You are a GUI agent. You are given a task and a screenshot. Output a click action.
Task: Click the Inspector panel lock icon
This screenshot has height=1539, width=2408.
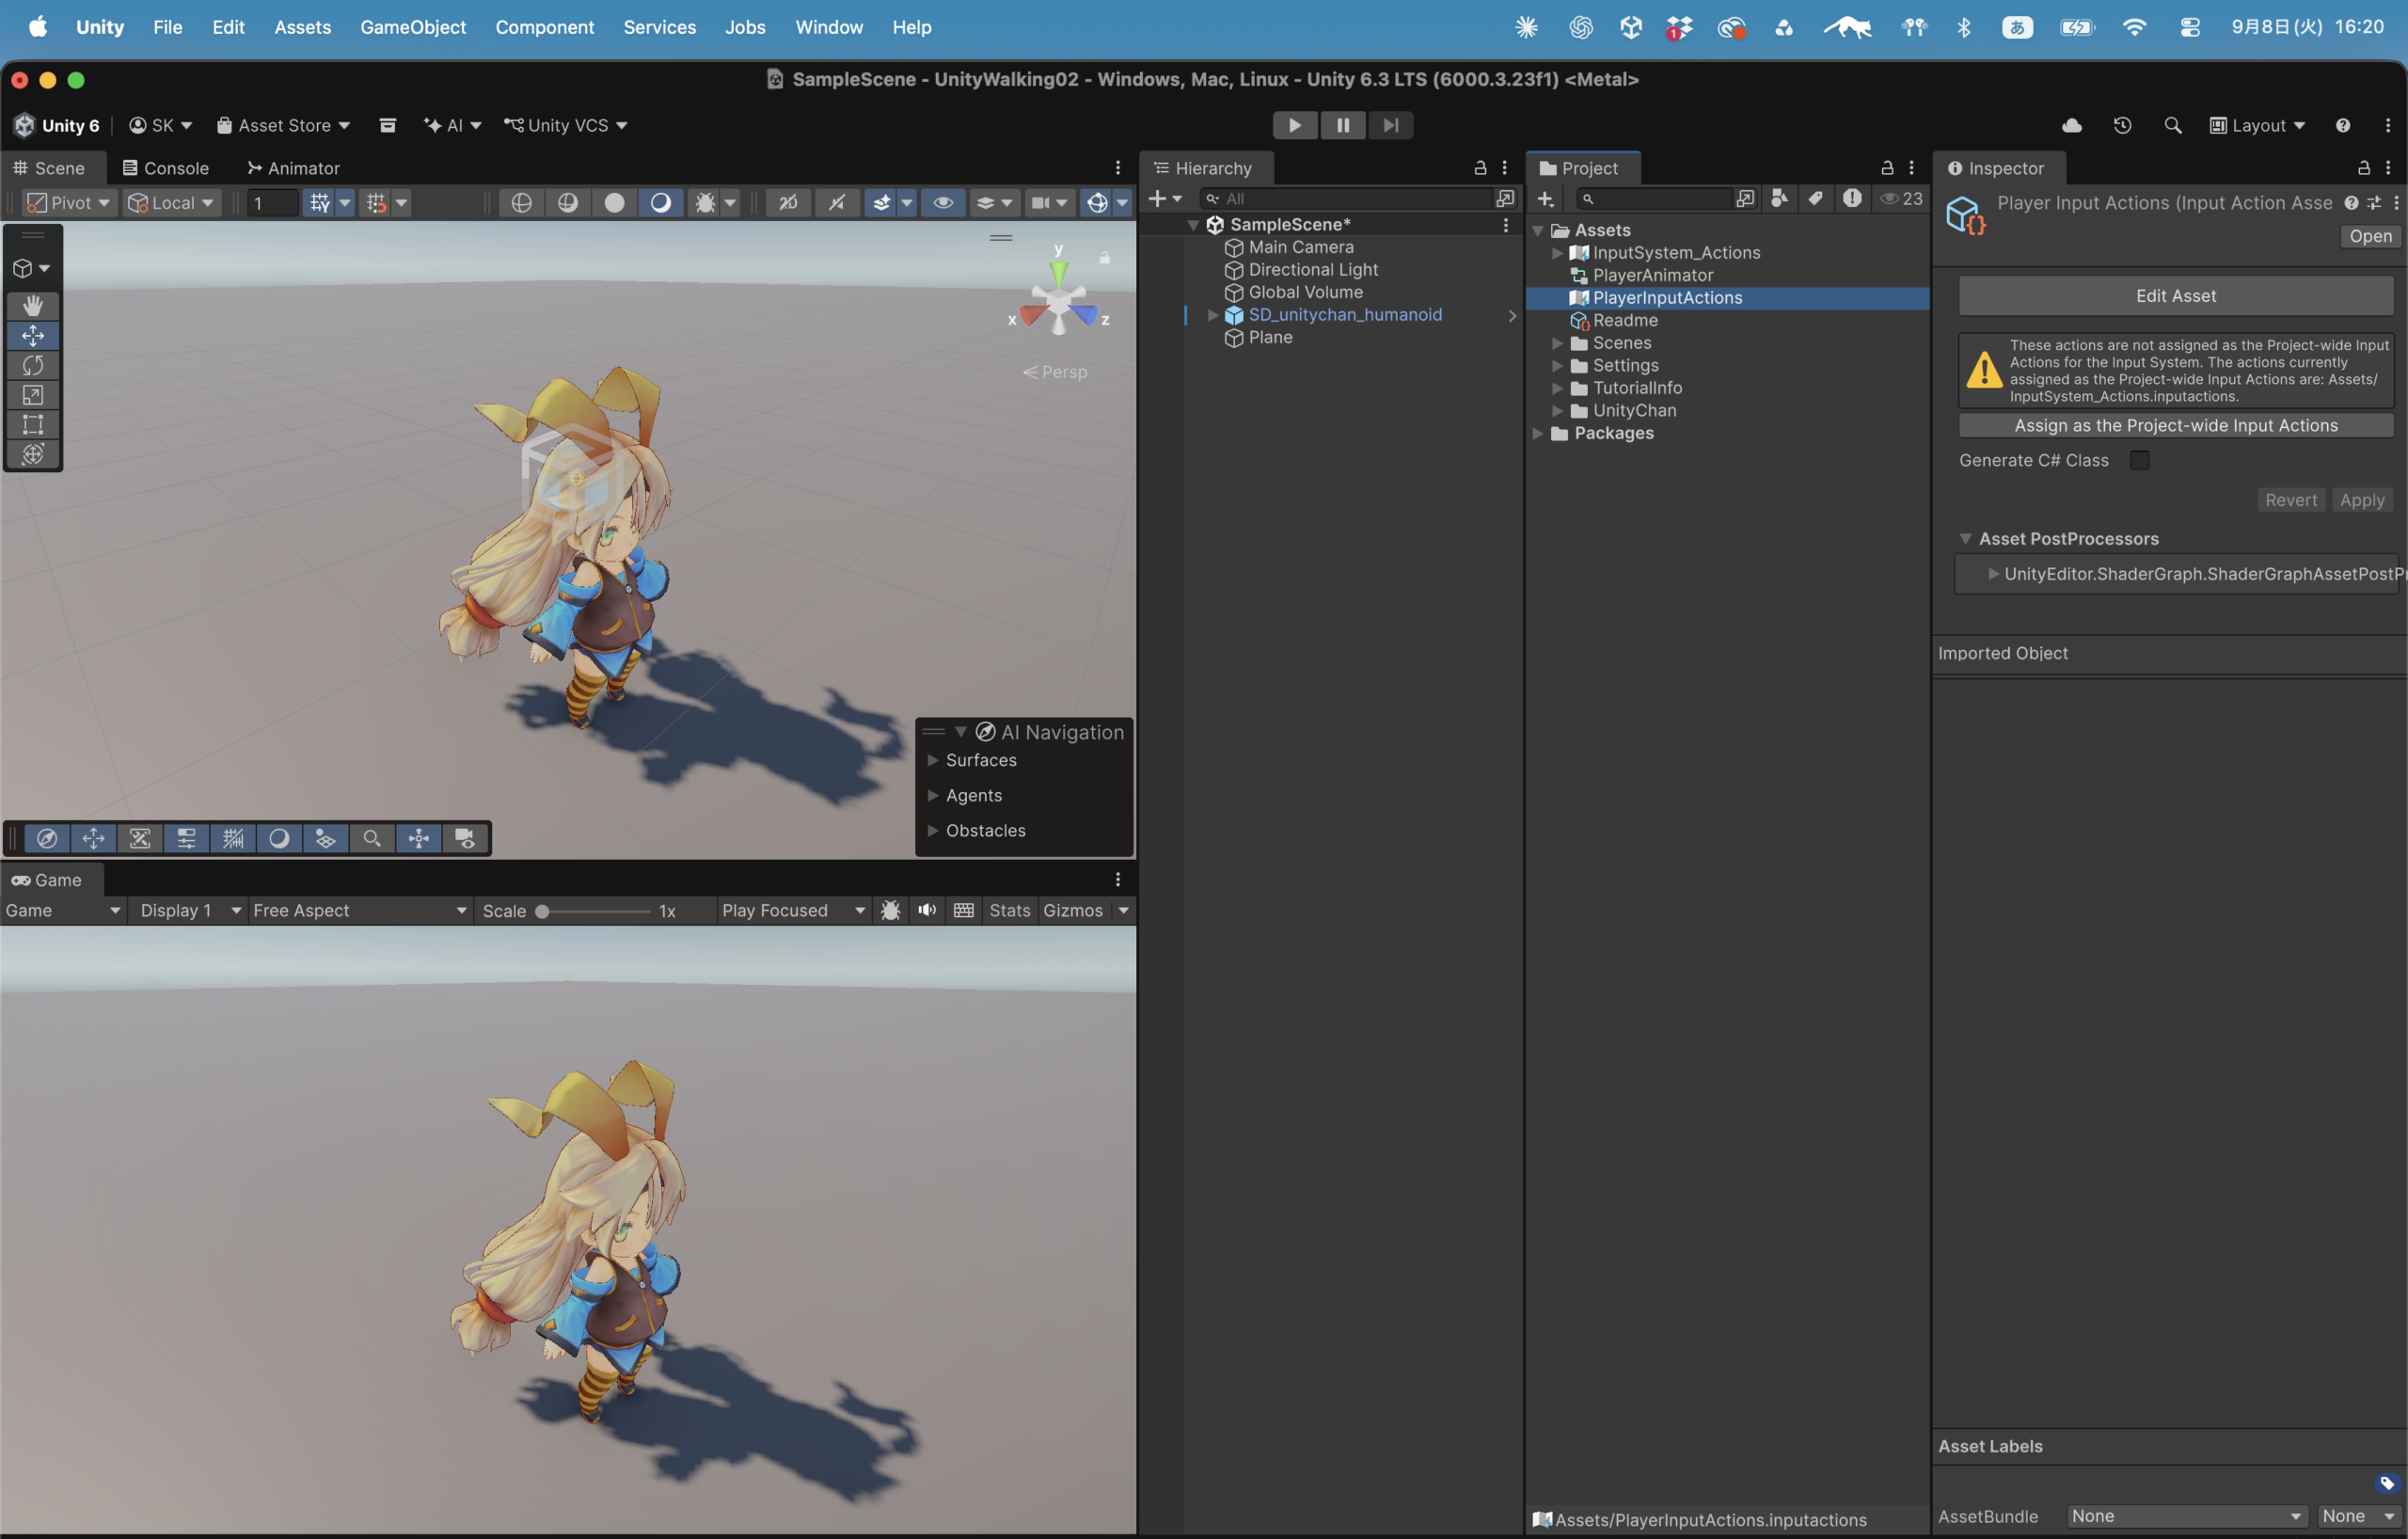point(2364,168)
